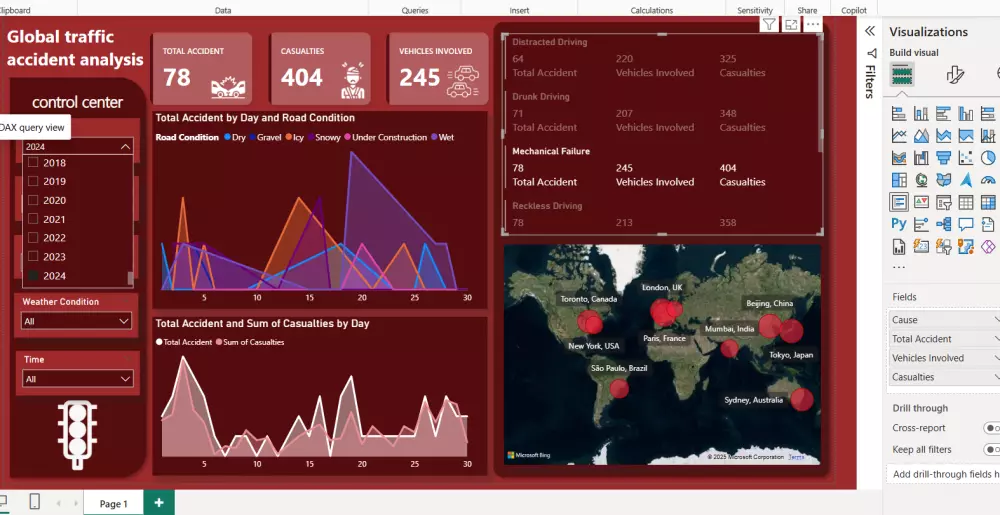Open the Terms link on the map
The width and height of the screenshot is (1000, 515).
795,457
